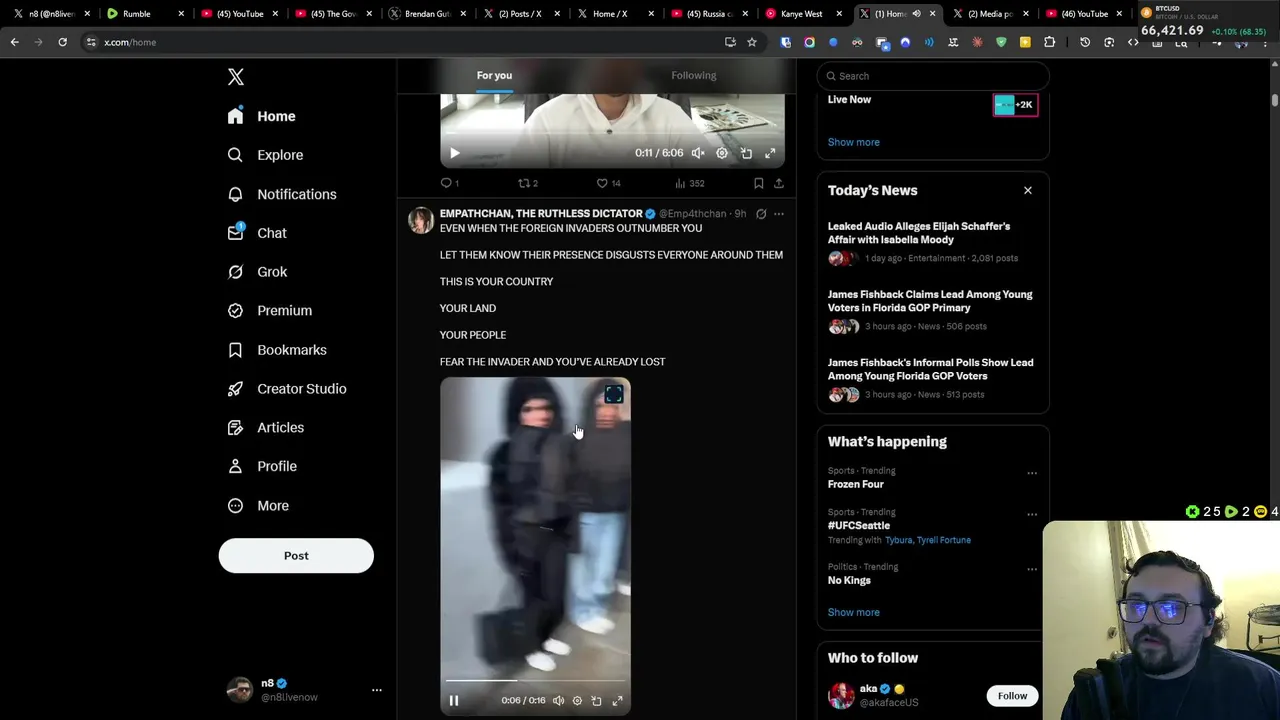Repost the post with 2 reposts
Viewport: 1280px width, 720px height.
[x=527, y=183]
